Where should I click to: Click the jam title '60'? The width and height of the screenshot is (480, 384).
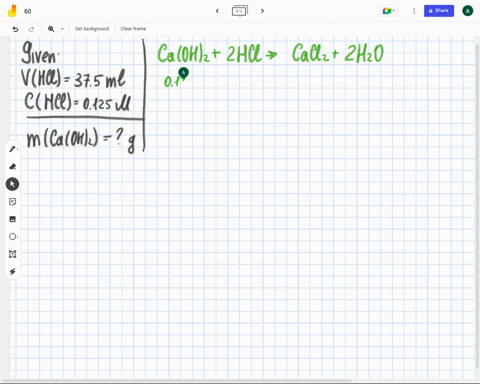pyautogui.click(x=28, y=11)
